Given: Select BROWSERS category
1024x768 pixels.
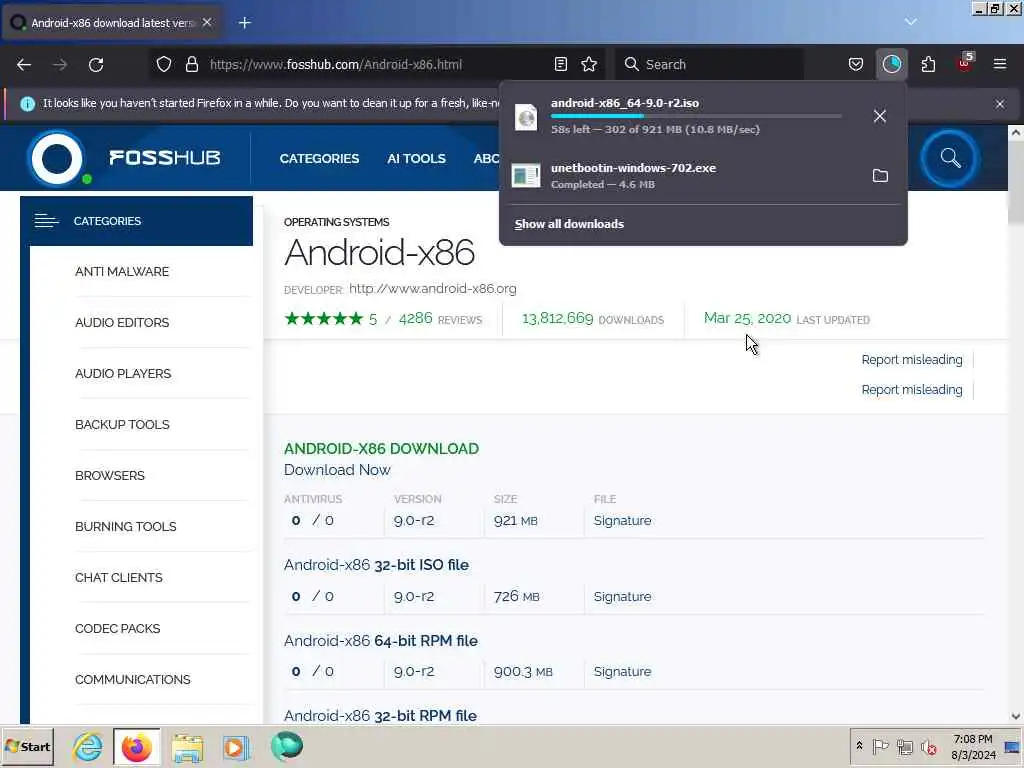Looking at the screenshot, I should tap(110, 475).
